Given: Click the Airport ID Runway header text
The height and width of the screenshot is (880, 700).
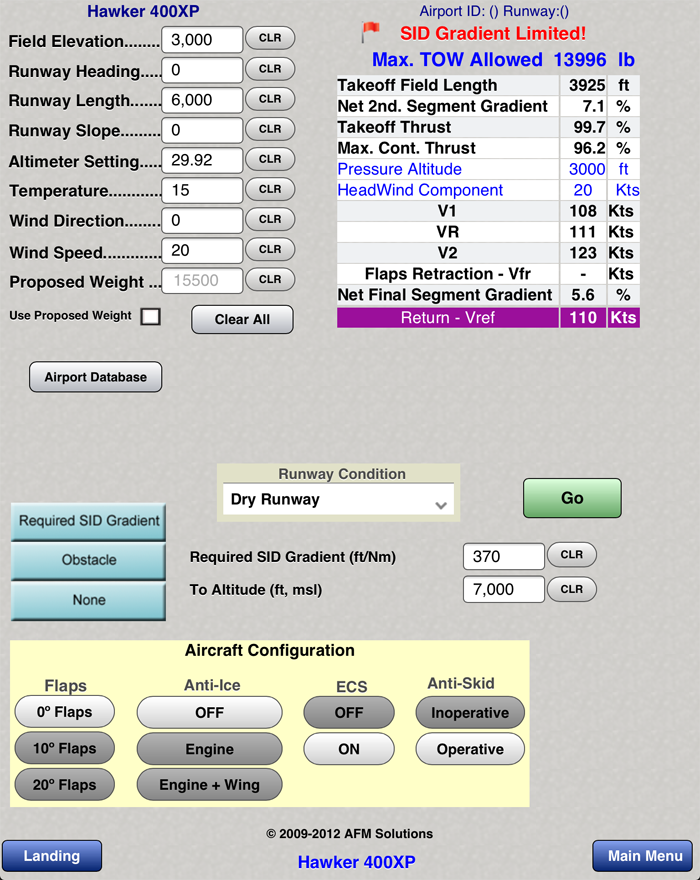Looking at the screenshot, I should [494, 11].
